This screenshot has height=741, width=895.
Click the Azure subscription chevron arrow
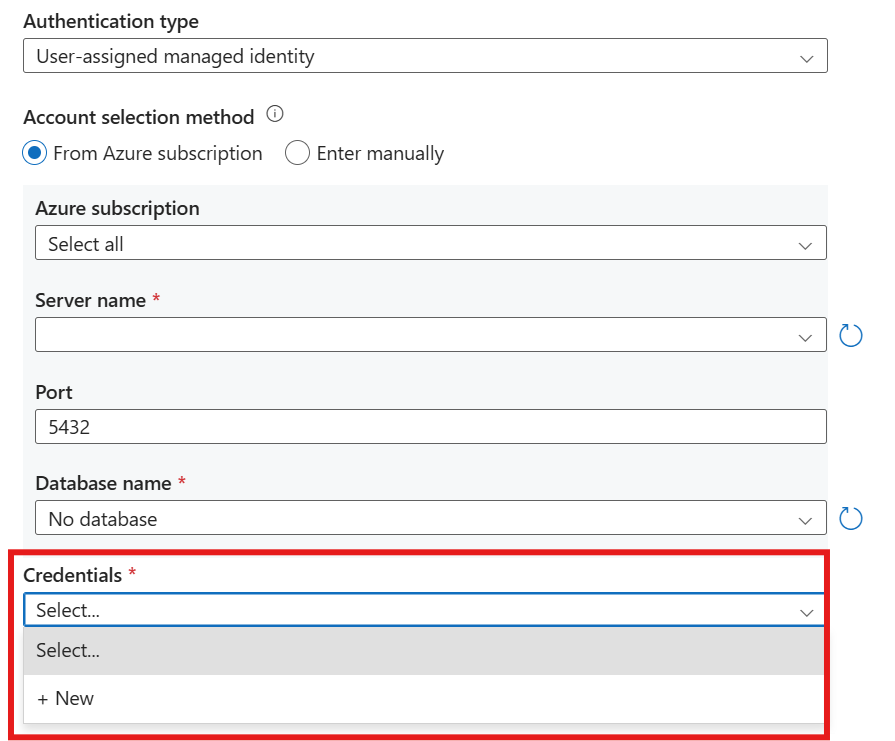point(806,244)
